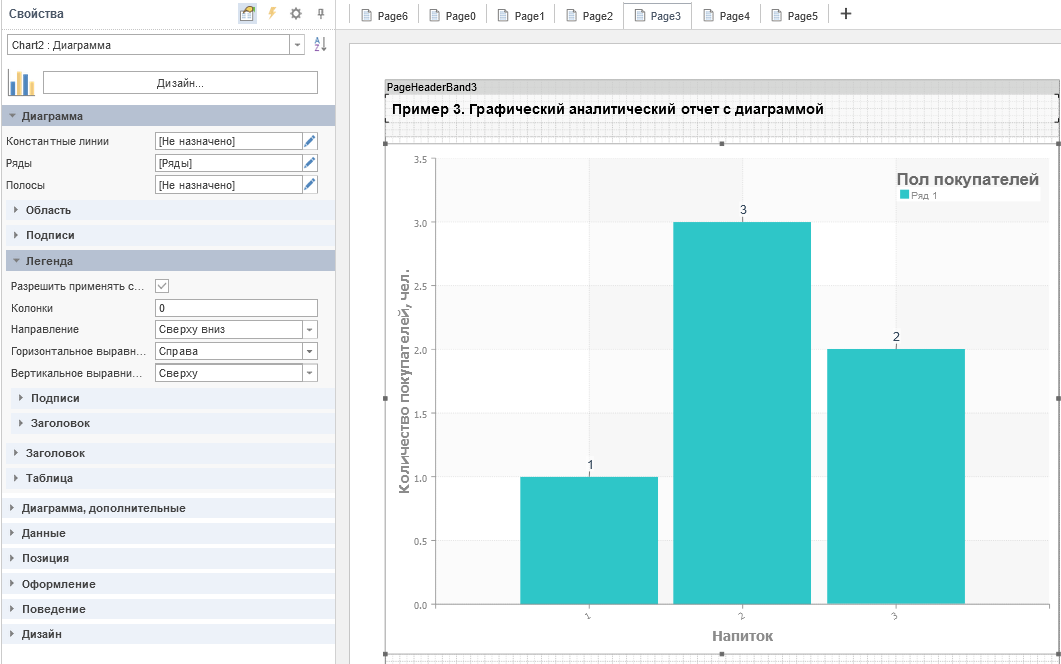The image size is (1061, 664).
Task: Open the Направление dropdown
Action: coord(310,330)
